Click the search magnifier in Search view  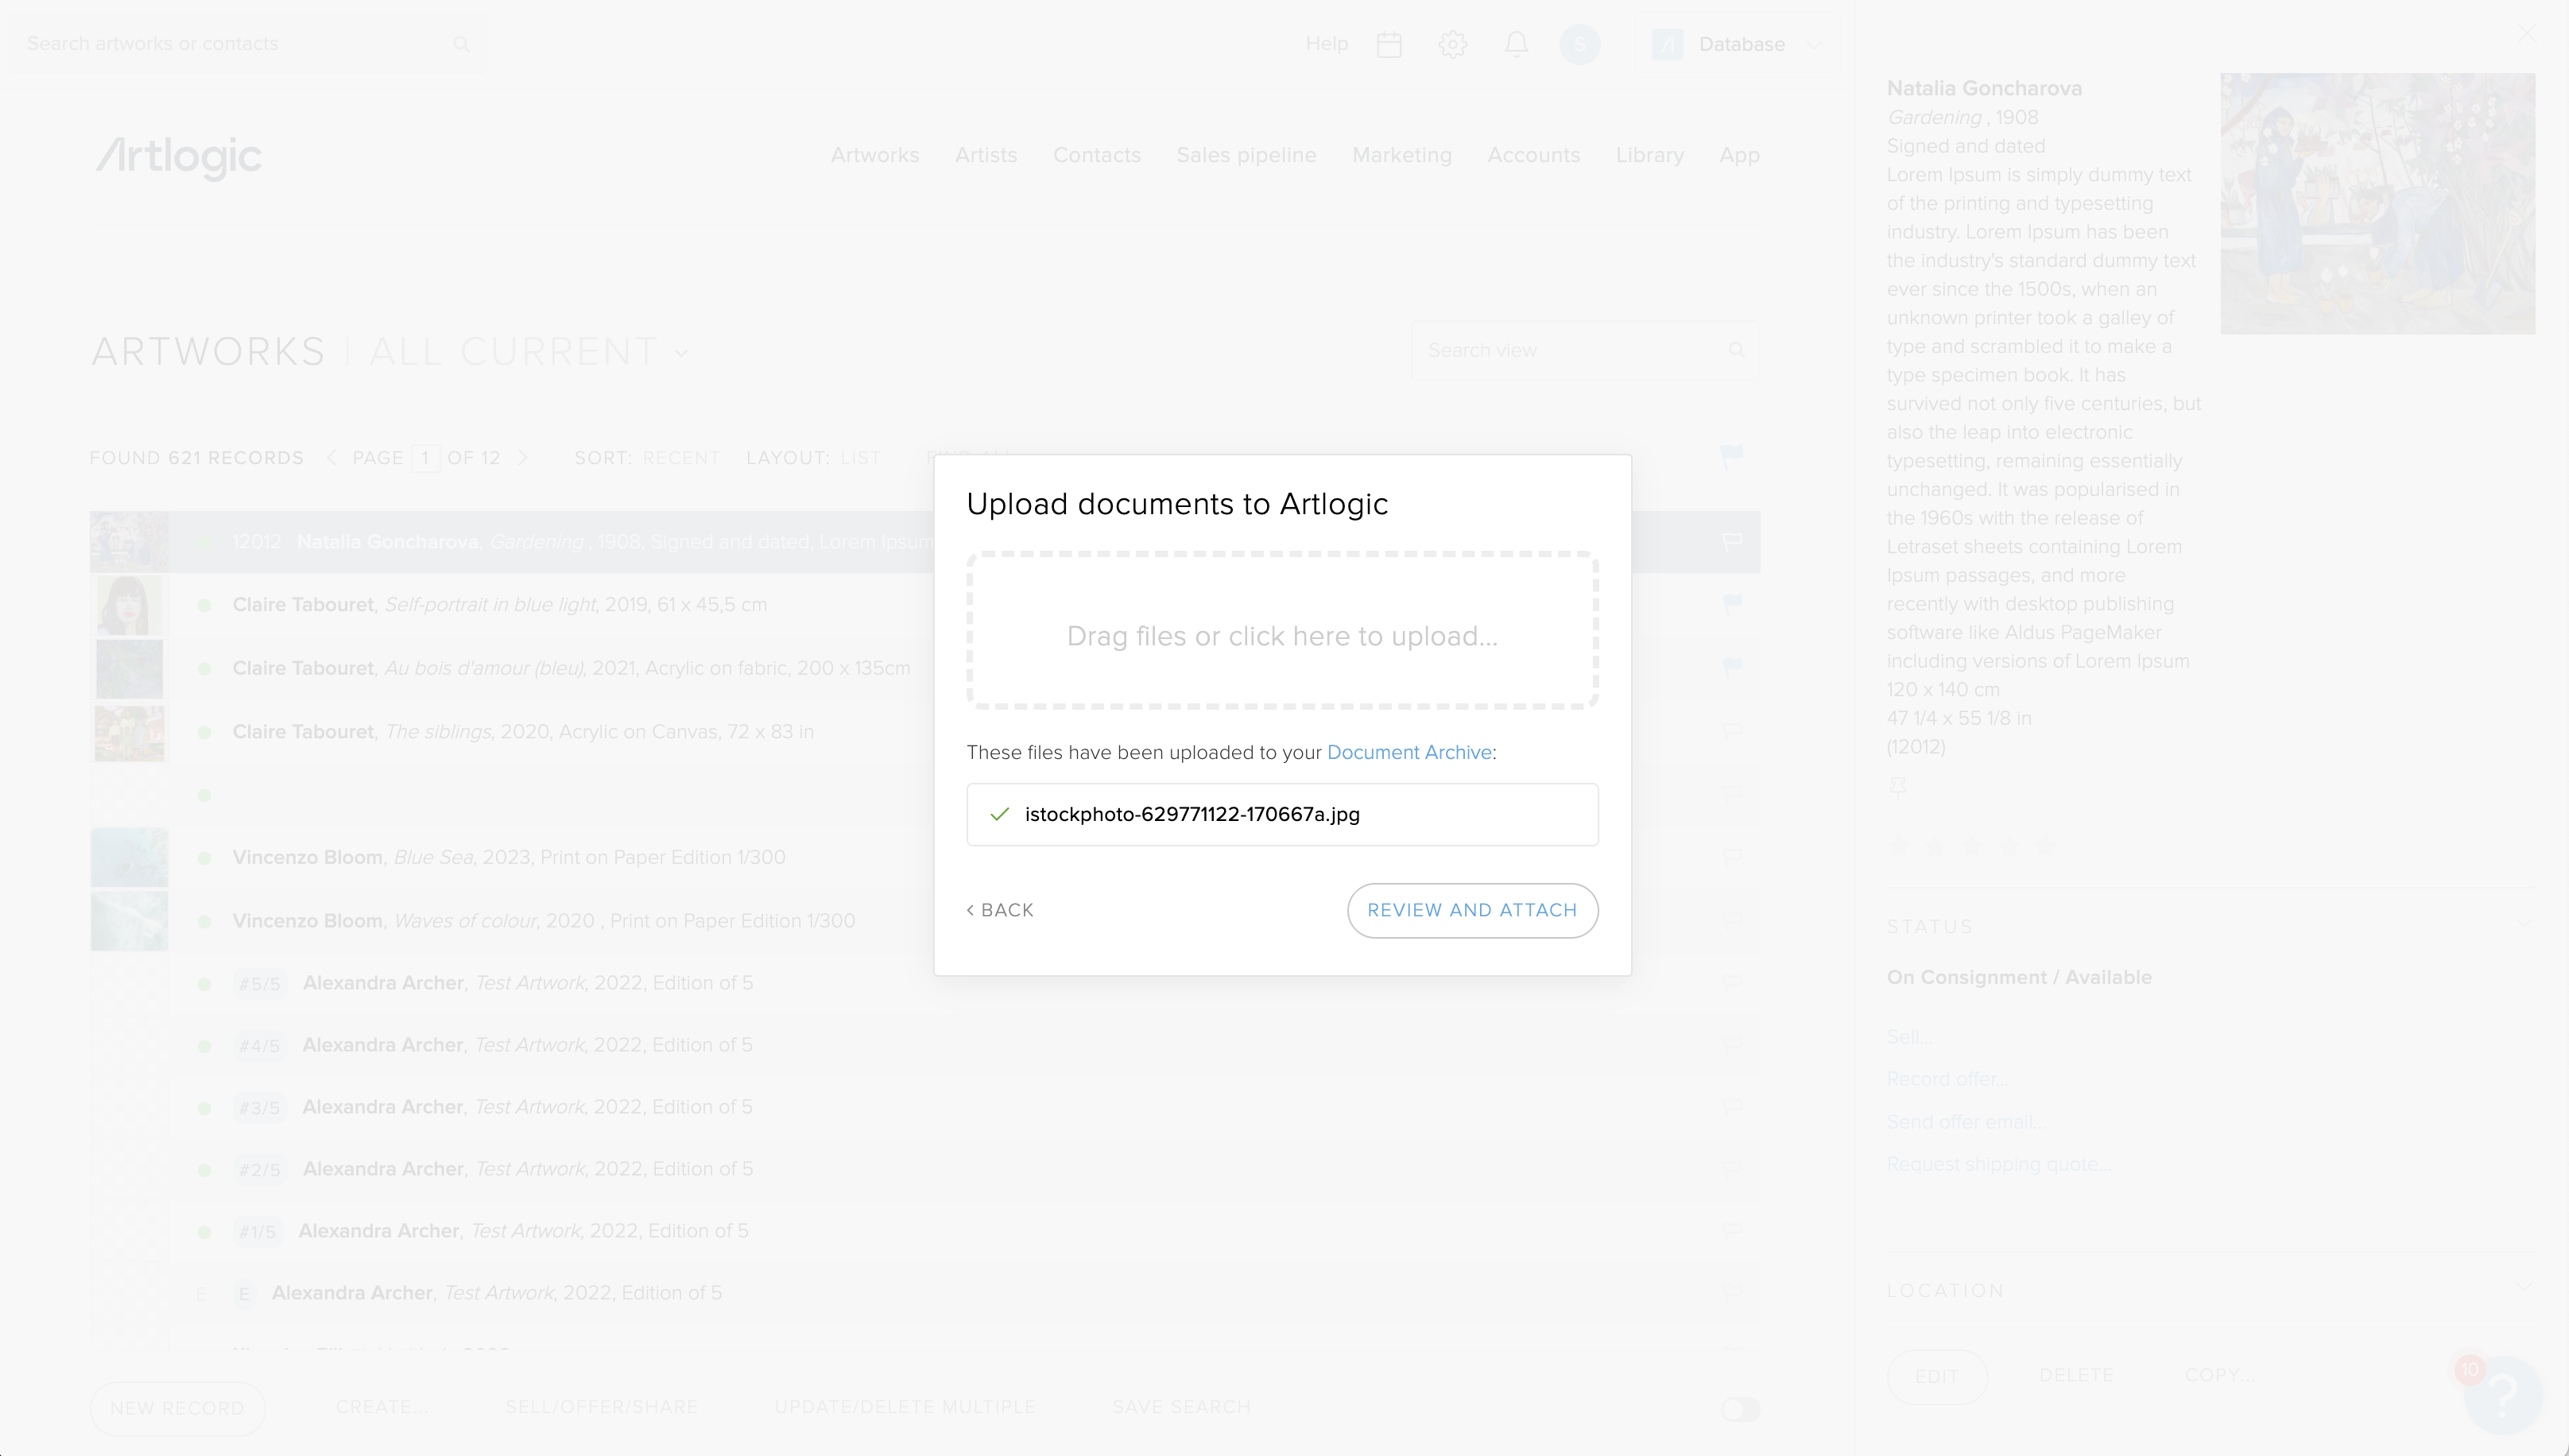tap(1736, 350)
